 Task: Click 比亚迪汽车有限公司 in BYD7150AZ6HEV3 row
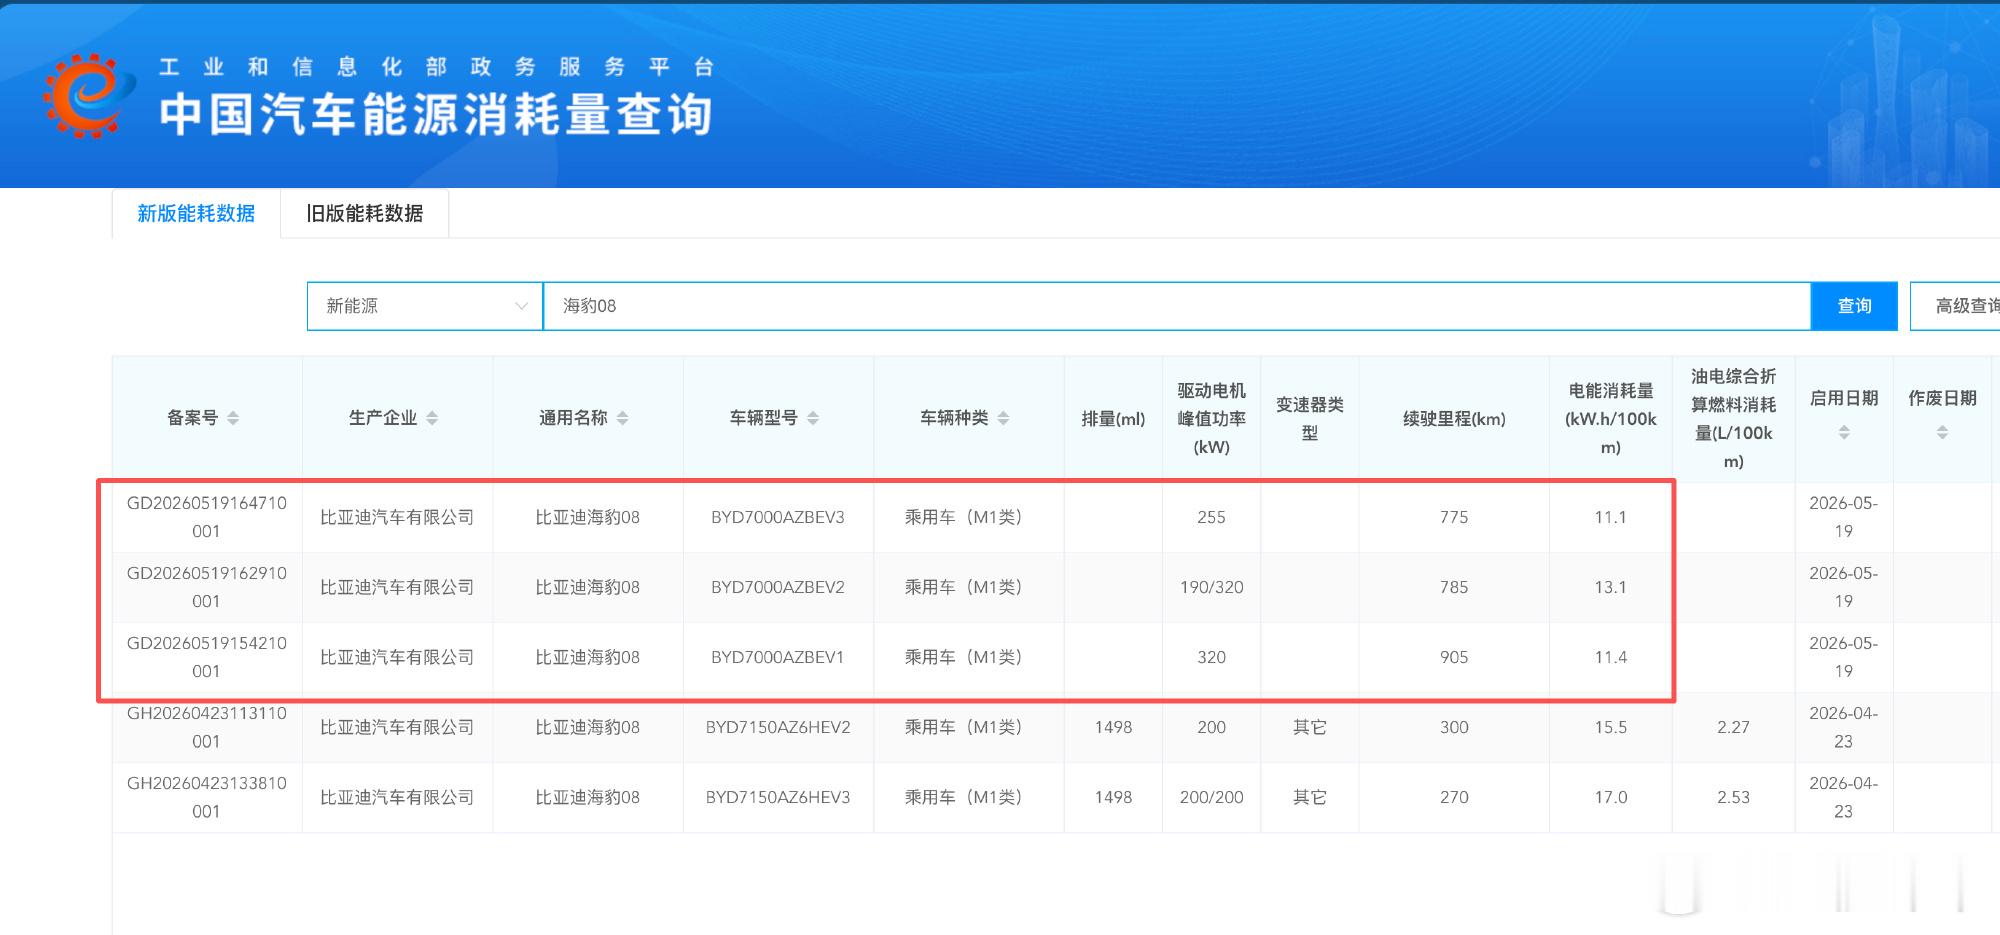point(397,797)
